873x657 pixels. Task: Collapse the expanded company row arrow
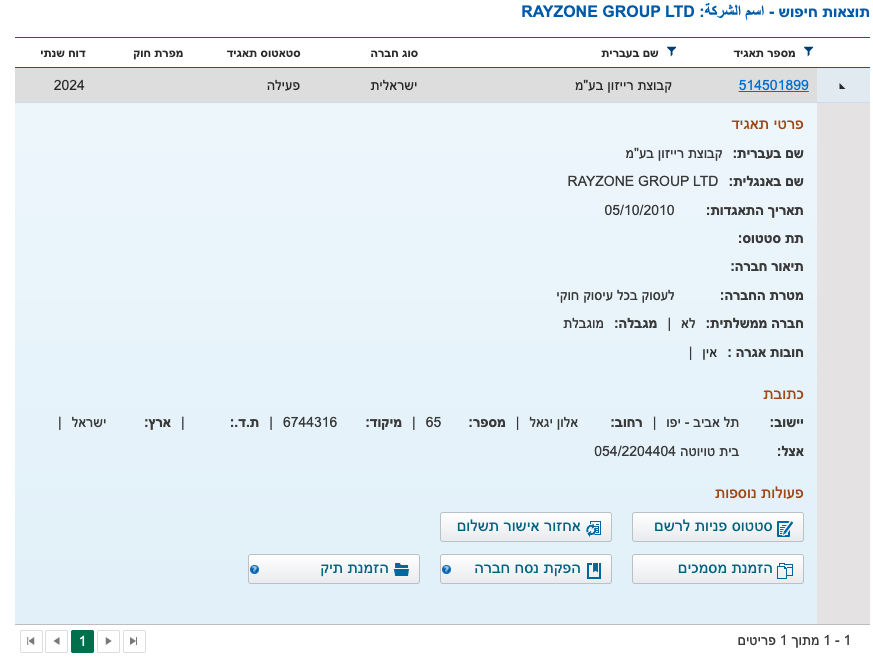[x=841, y=86]
